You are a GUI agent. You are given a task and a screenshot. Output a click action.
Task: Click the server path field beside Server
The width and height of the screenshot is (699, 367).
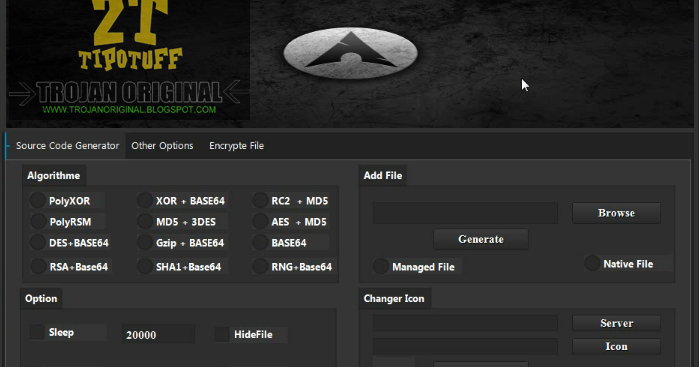pos(465,323)
